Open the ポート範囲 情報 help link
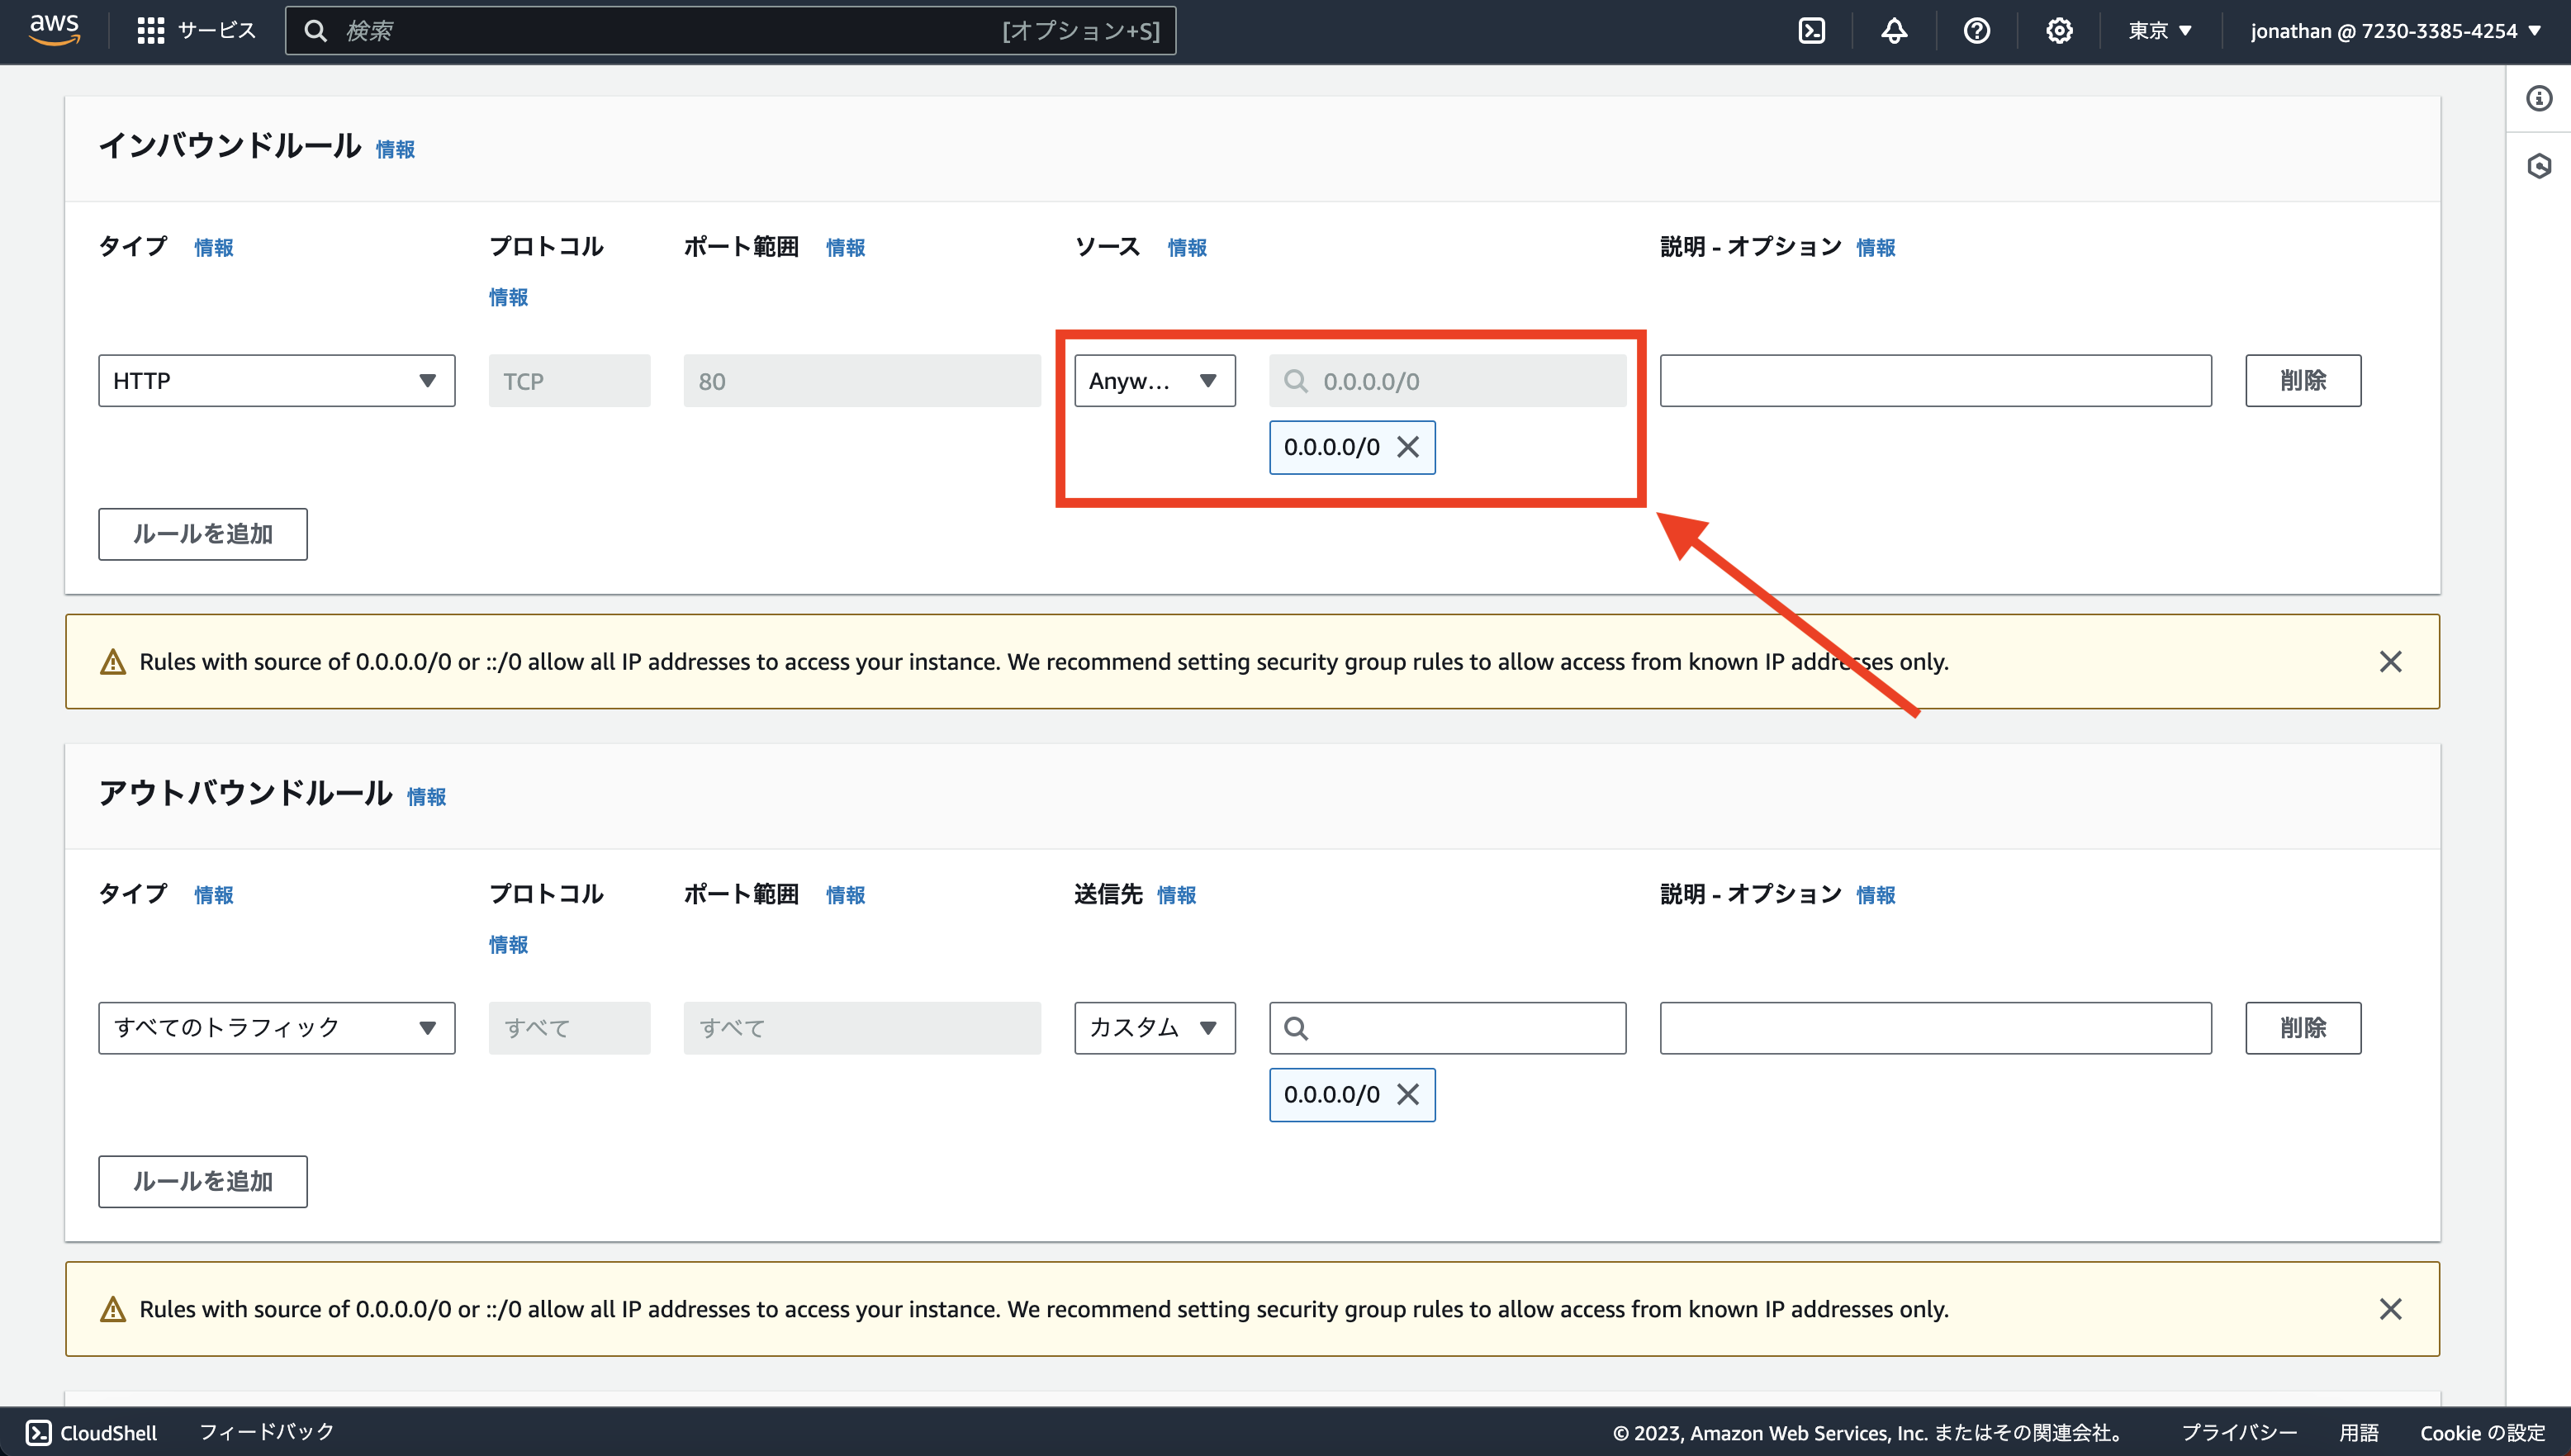Screen dimensions: 2571x1456 (x=845, y=247)
